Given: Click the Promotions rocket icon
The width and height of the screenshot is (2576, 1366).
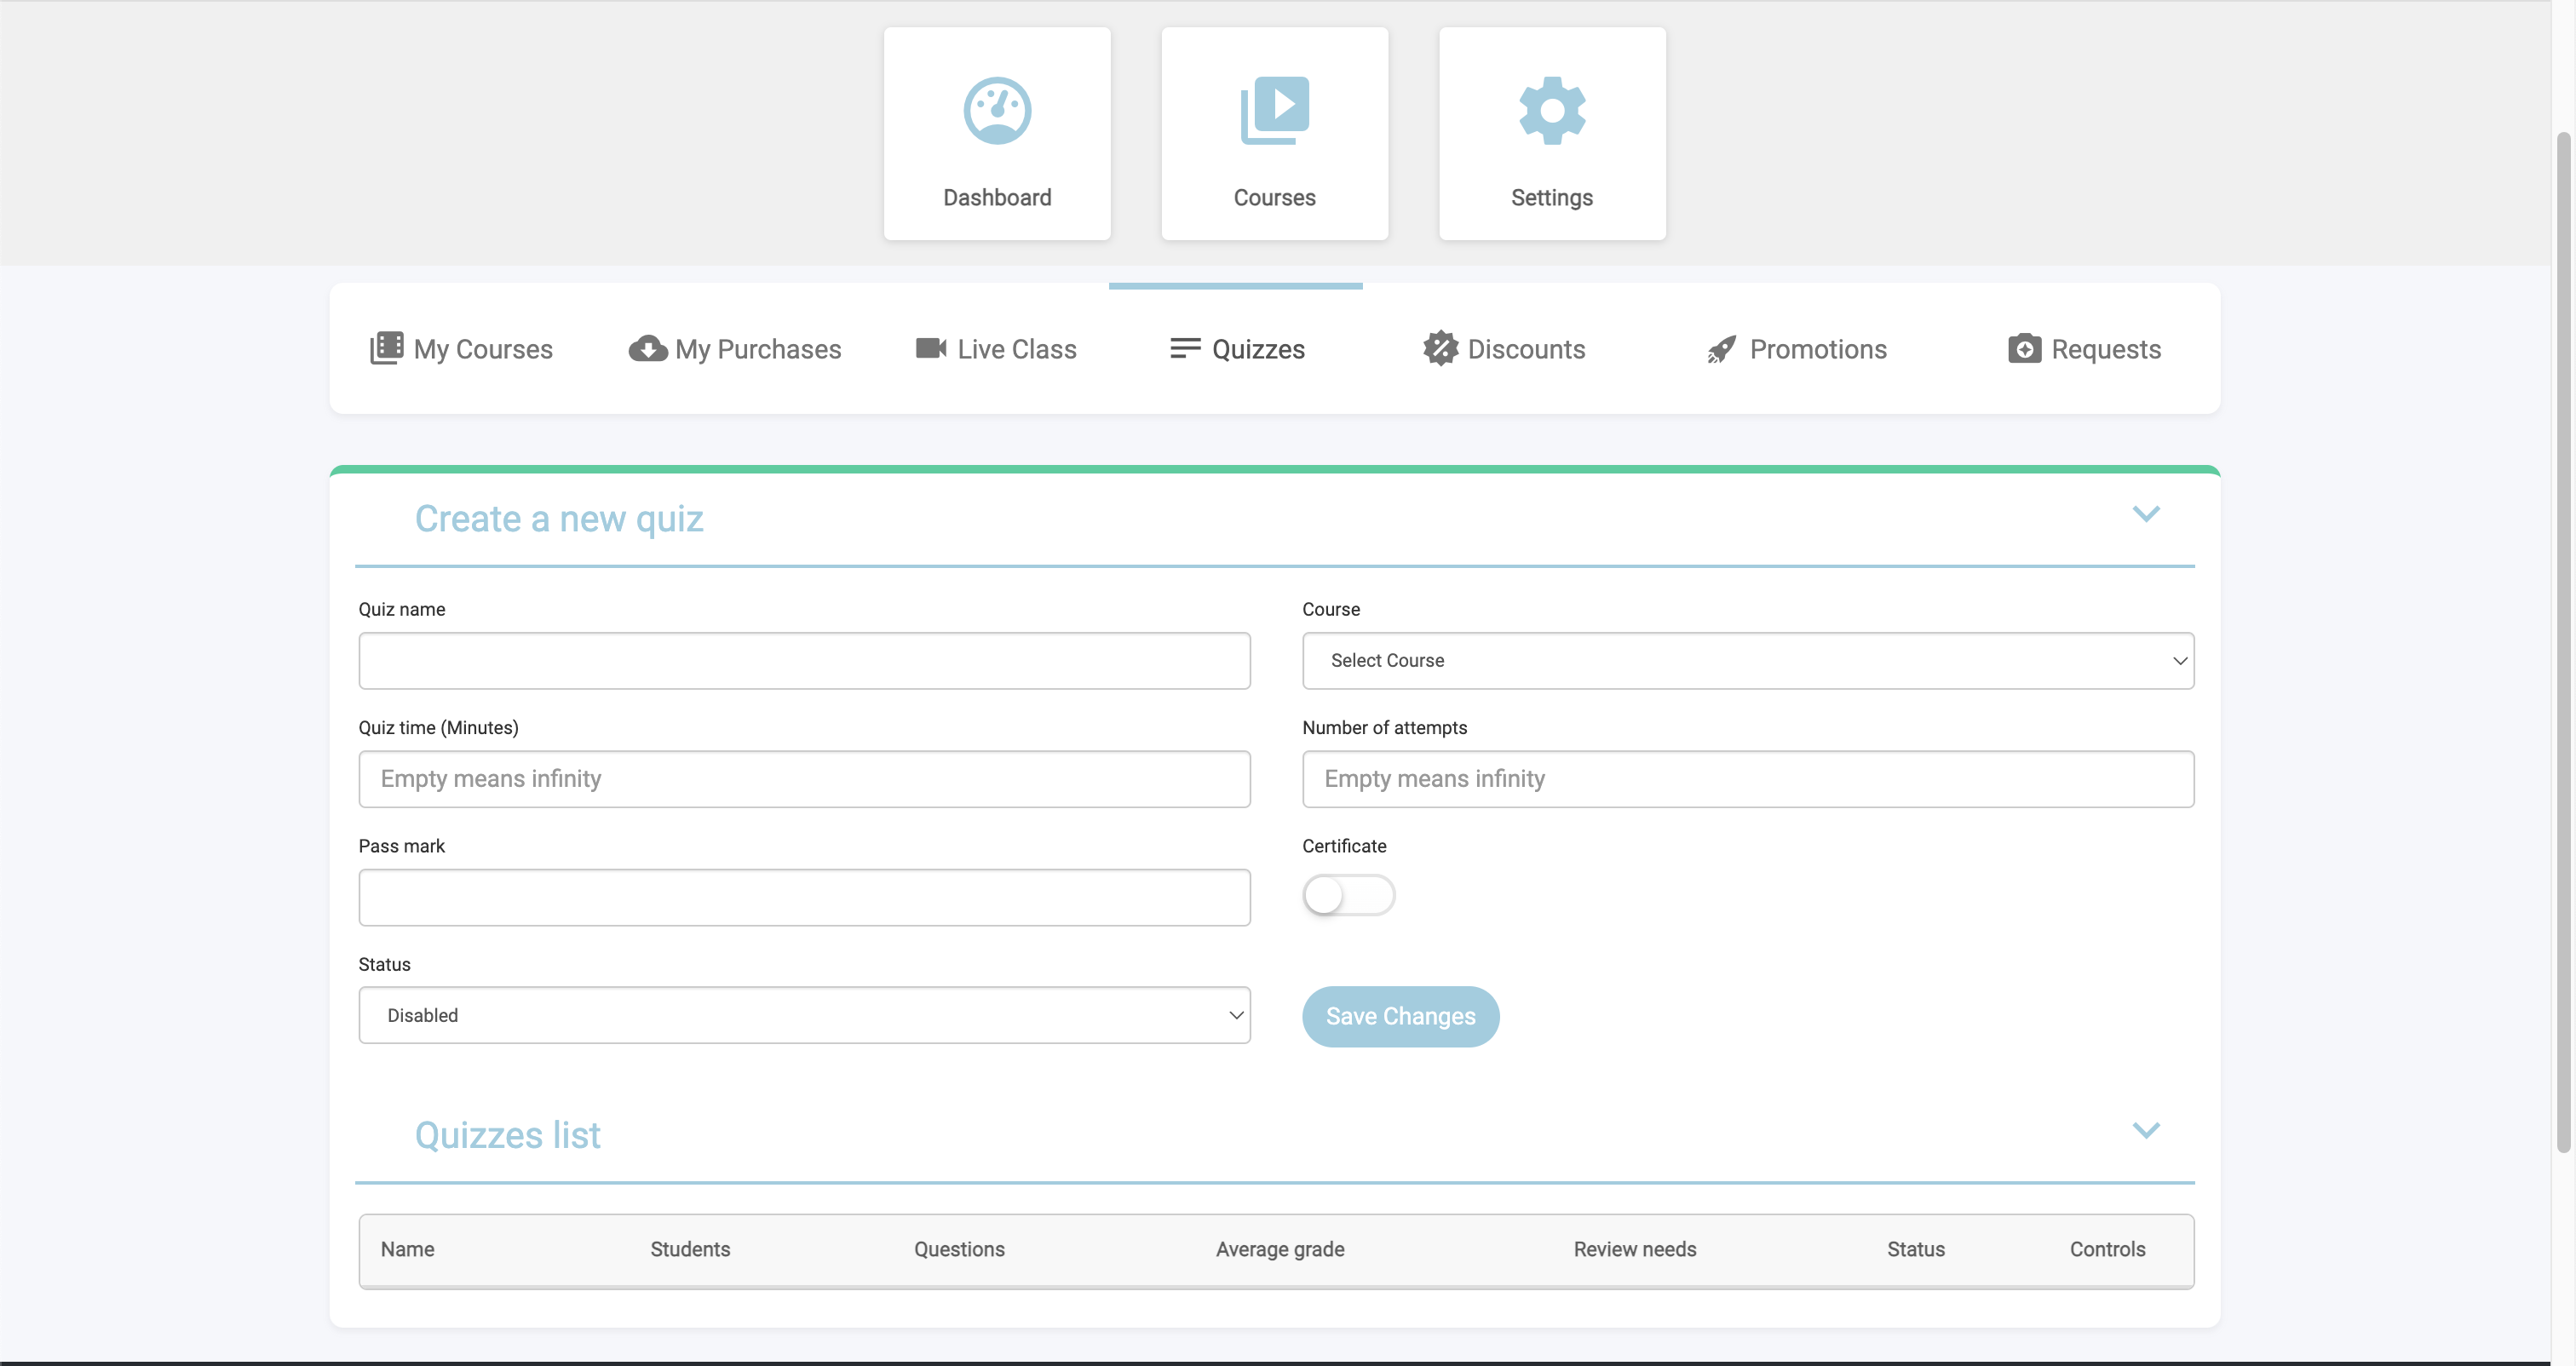Looking at the screenshot, I should click(x=1721, y=349).
